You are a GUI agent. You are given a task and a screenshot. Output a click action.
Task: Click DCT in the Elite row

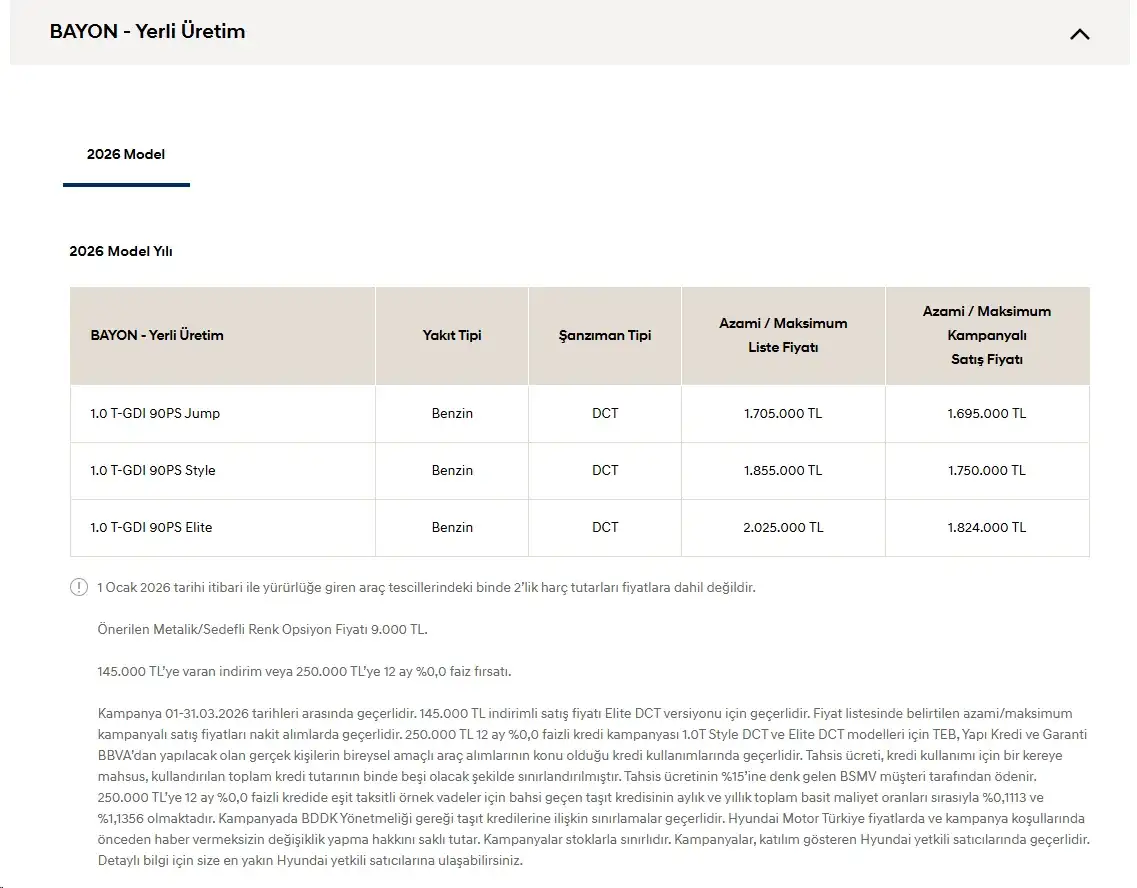click(x=605, y=528)
